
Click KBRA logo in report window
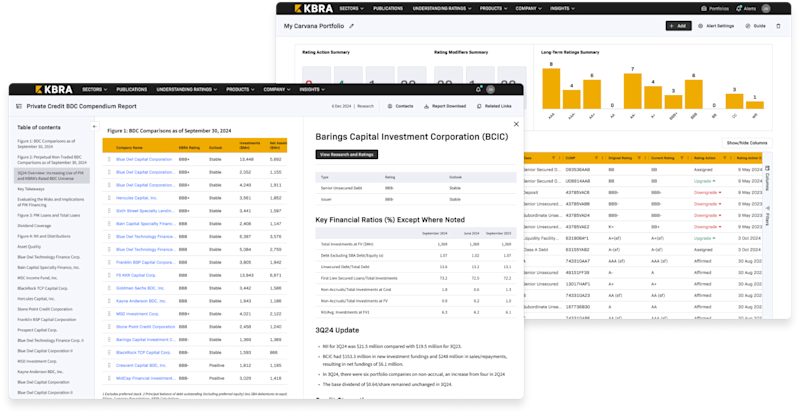pos(54,89)
